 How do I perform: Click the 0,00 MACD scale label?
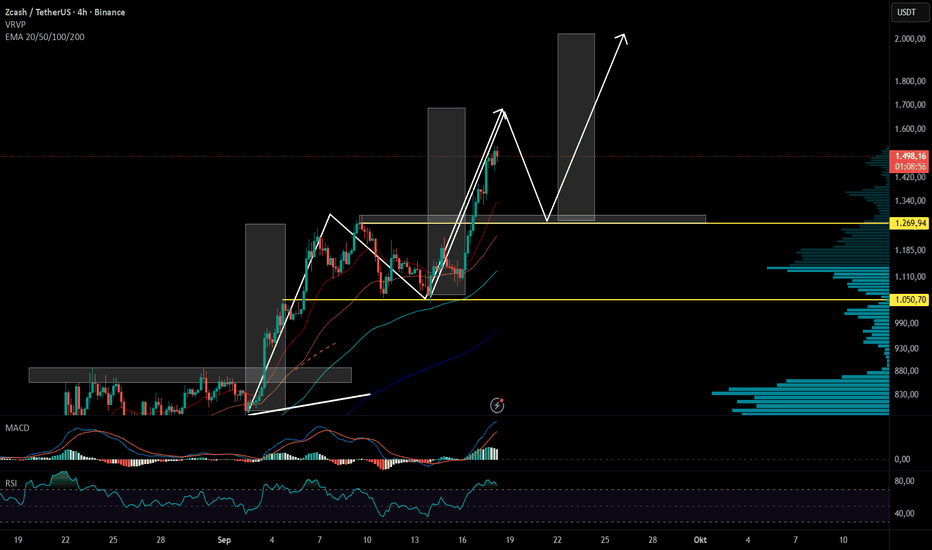(x=902, y=459)
